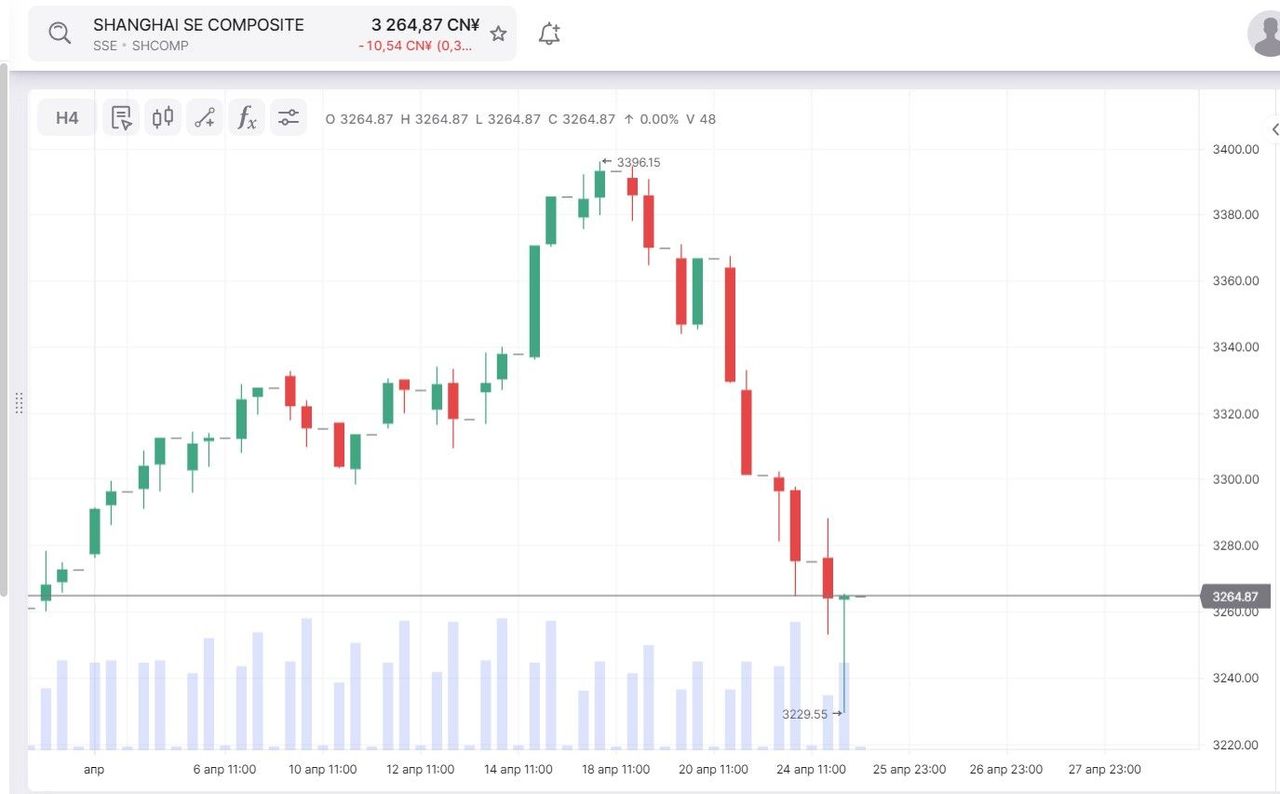Screen dimensions: 1280x794
Task: Click the red price change value
Action: (x=415, y=46)
